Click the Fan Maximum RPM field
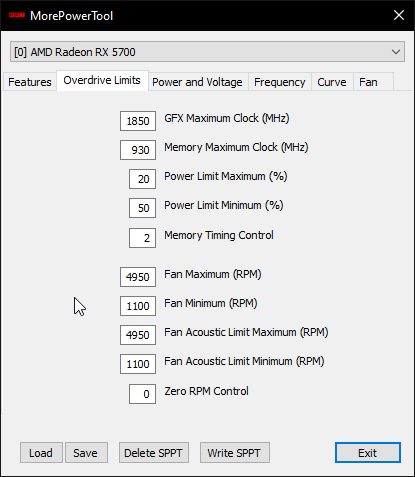Viewport: 415px width, 477px height. tap(138, 277)
